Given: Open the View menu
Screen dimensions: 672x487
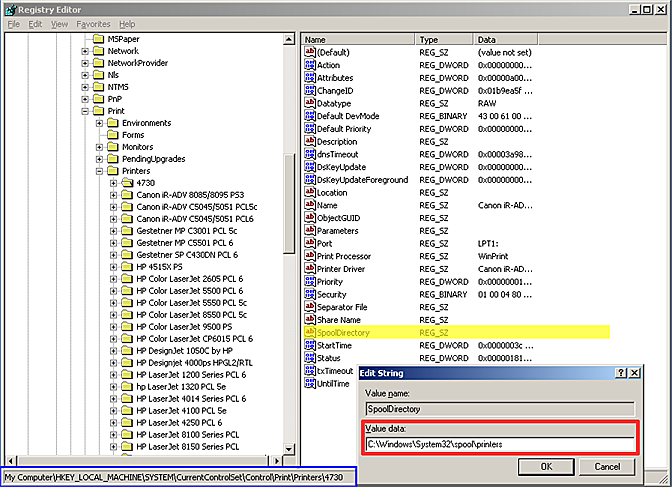Looking at the screenshot, I should pos(59,24).
